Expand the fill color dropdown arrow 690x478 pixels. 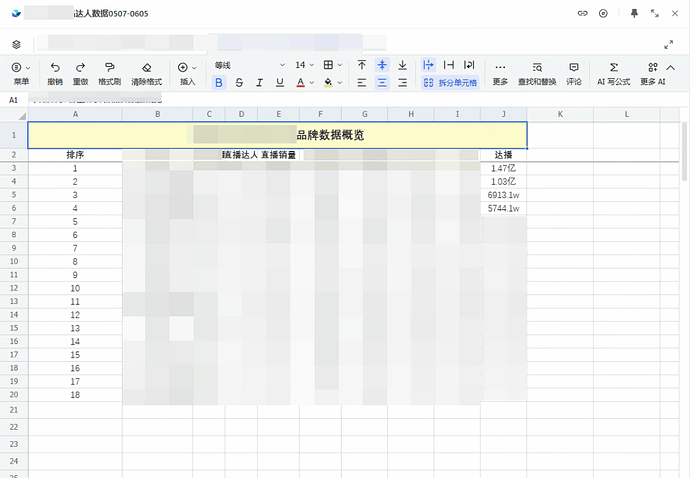[x=340, y=82]
